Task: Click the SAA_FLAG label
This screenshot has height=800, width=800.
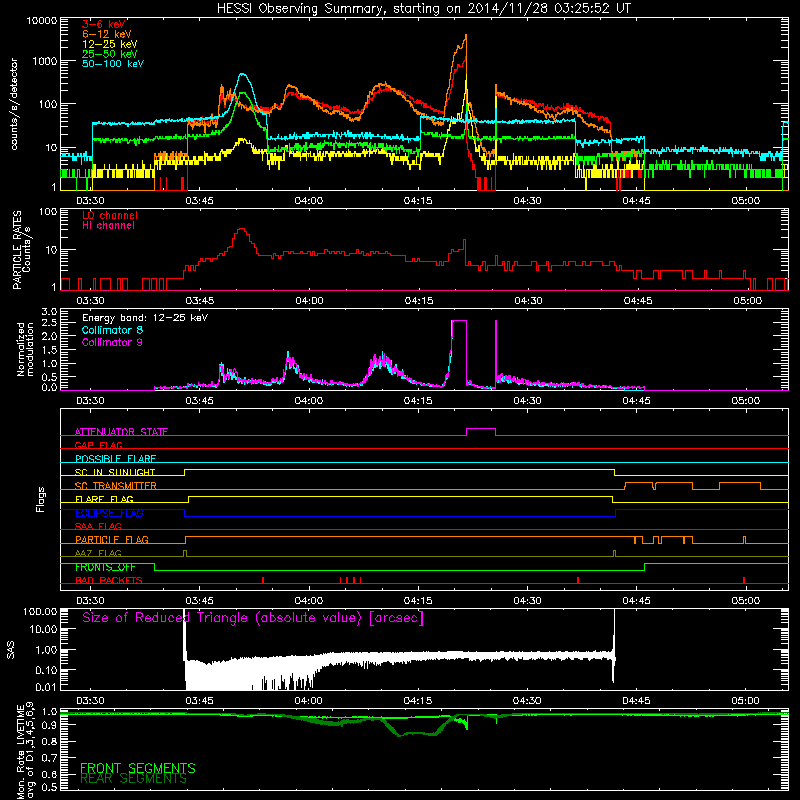Action: coord(98,526)
